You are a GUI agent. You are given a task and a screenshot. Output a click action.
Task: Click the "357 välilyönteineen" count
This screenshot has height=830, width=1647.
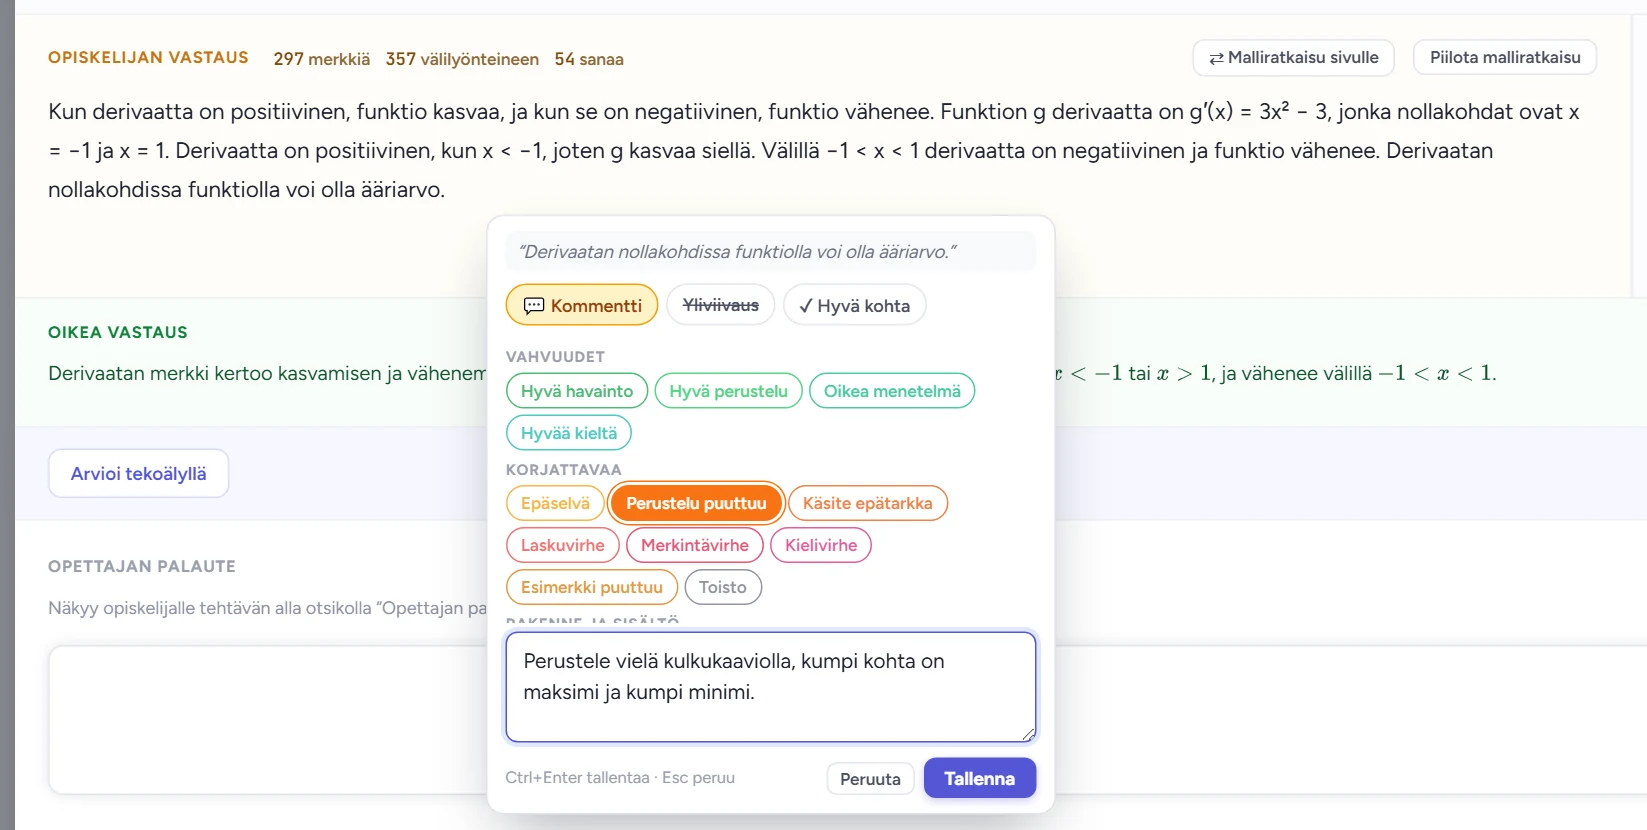(x=462, y=59)
